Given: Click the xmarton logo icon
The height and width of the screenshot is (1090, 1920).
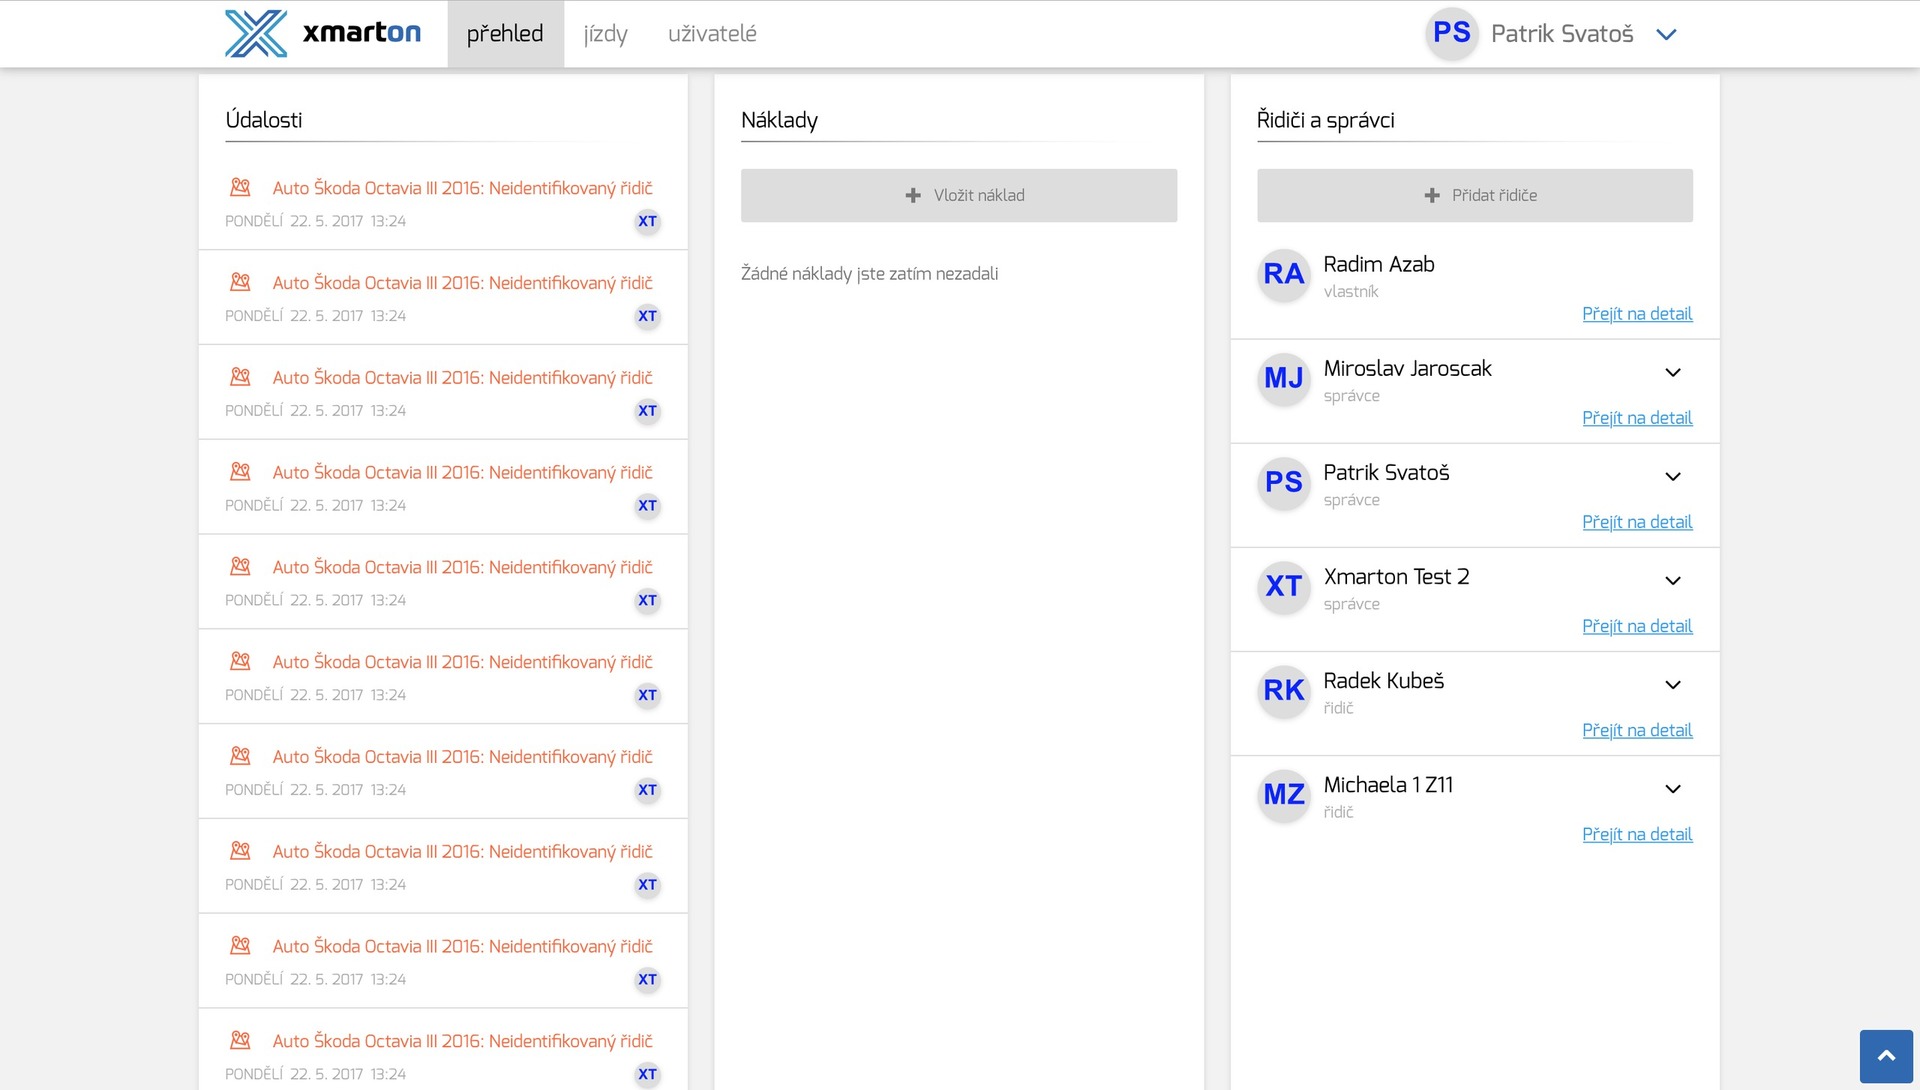Looking at the screenshot, I should (256, 33).
